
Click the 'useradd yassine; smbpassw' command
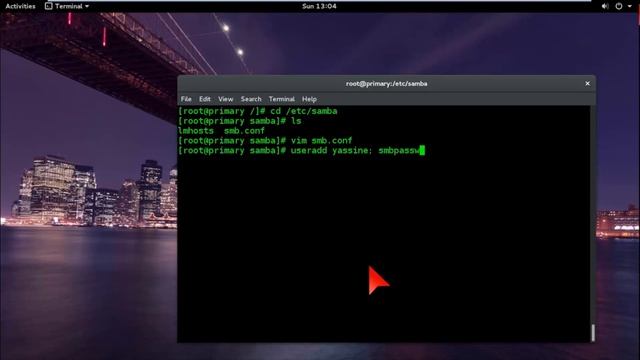tap(355, 150)
